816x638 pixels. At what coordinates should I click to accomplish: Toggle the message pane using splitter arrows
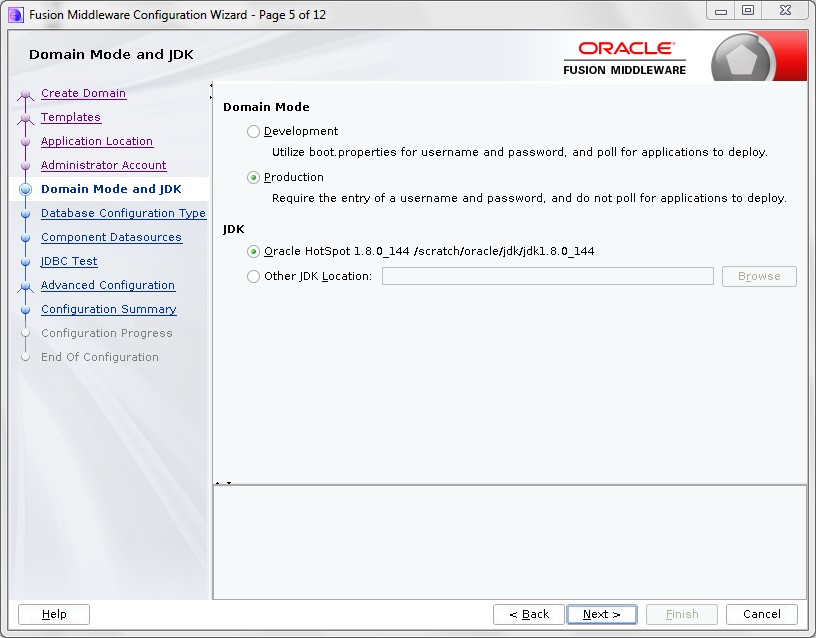[223, 483]
